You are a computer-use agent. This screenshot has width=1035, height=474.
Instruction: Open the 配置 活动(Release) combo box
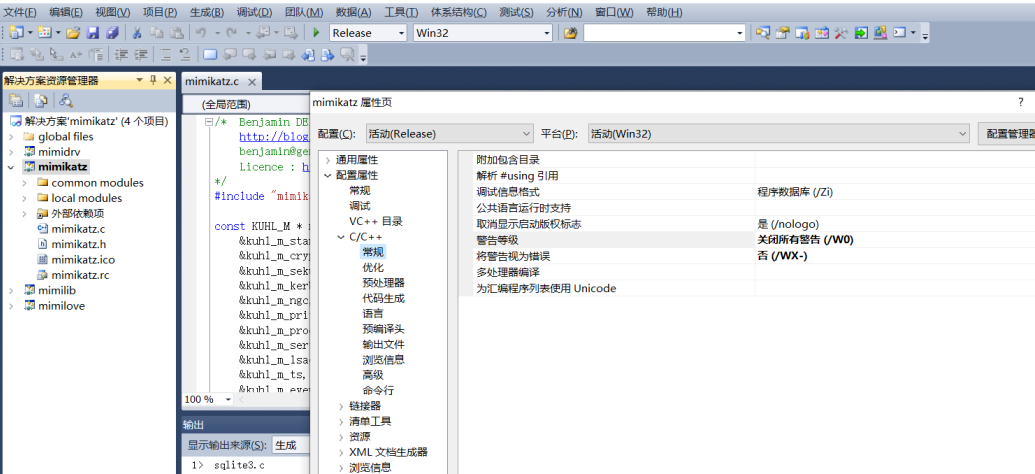pyautogui.click(x=450, y=133)
